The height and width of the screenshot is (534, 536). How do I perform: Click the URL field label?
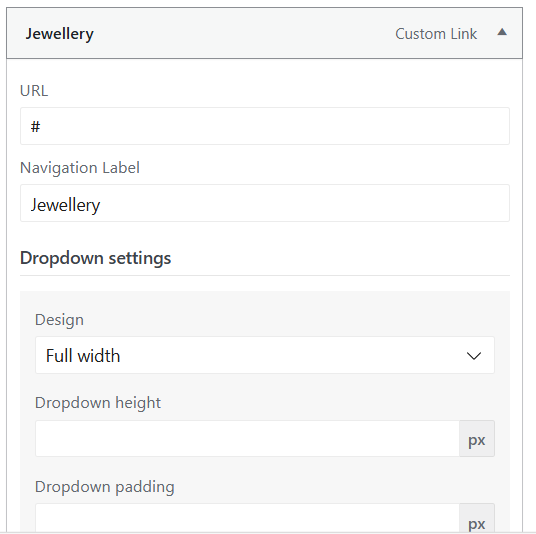(x=34, y=91)
